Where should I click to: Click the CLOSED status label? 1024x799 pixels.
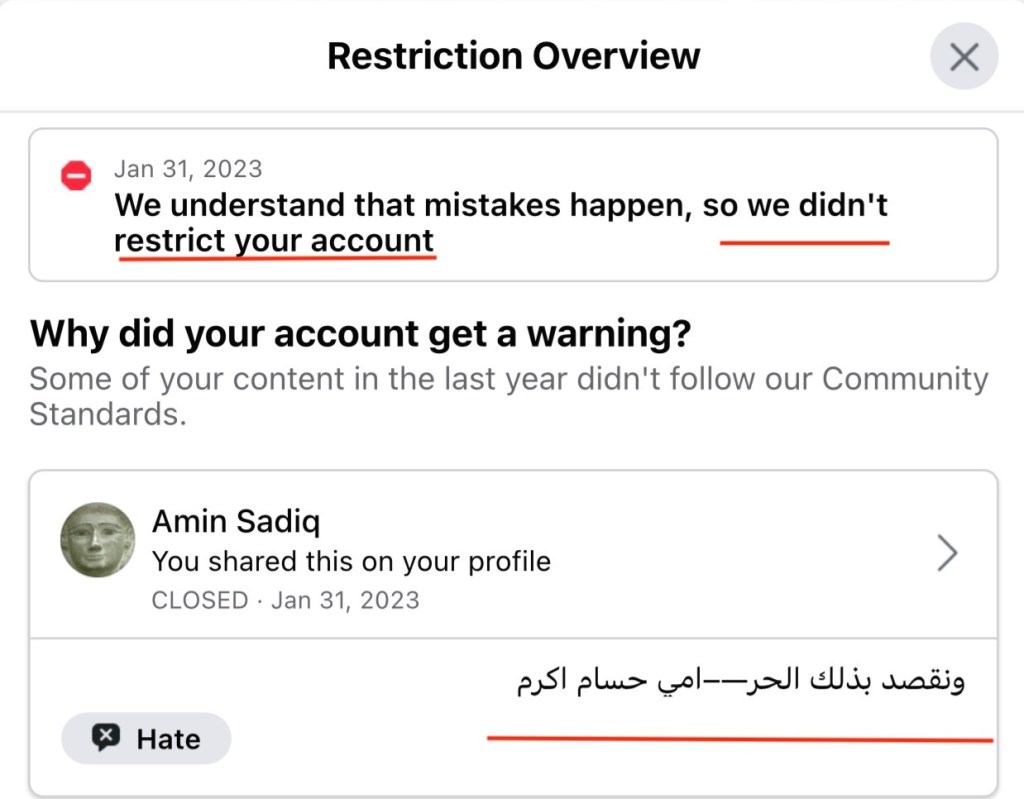[200, 601]
